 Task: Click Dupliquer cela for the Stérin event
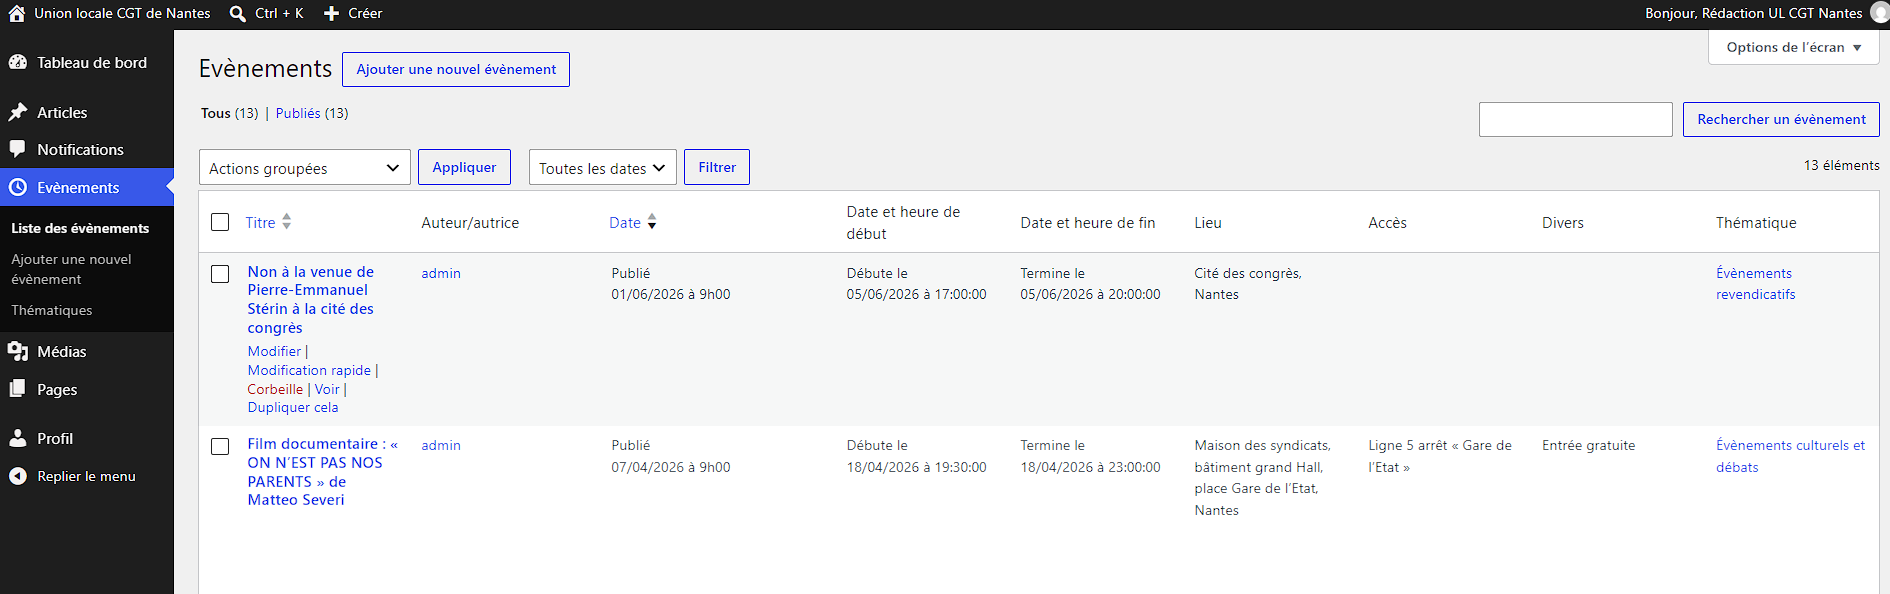coord(293,407)
